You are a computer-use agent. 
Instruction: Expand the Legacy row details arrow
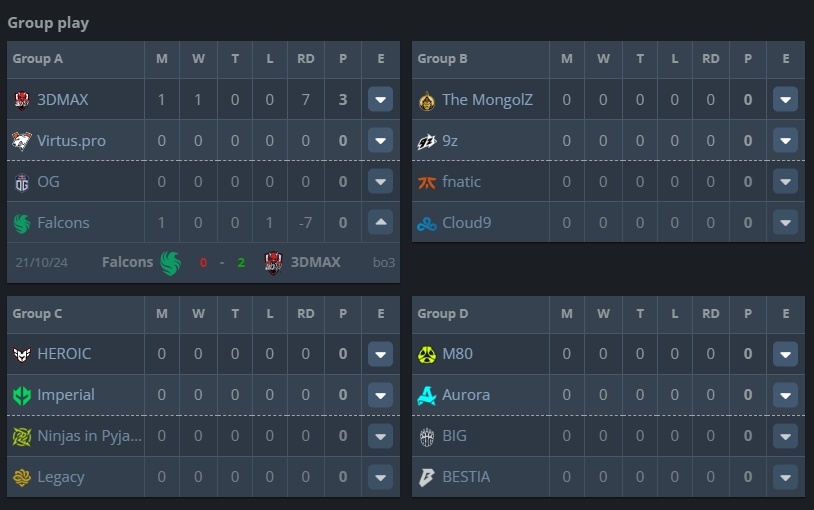pyautogui.click(x=381, y=477)
